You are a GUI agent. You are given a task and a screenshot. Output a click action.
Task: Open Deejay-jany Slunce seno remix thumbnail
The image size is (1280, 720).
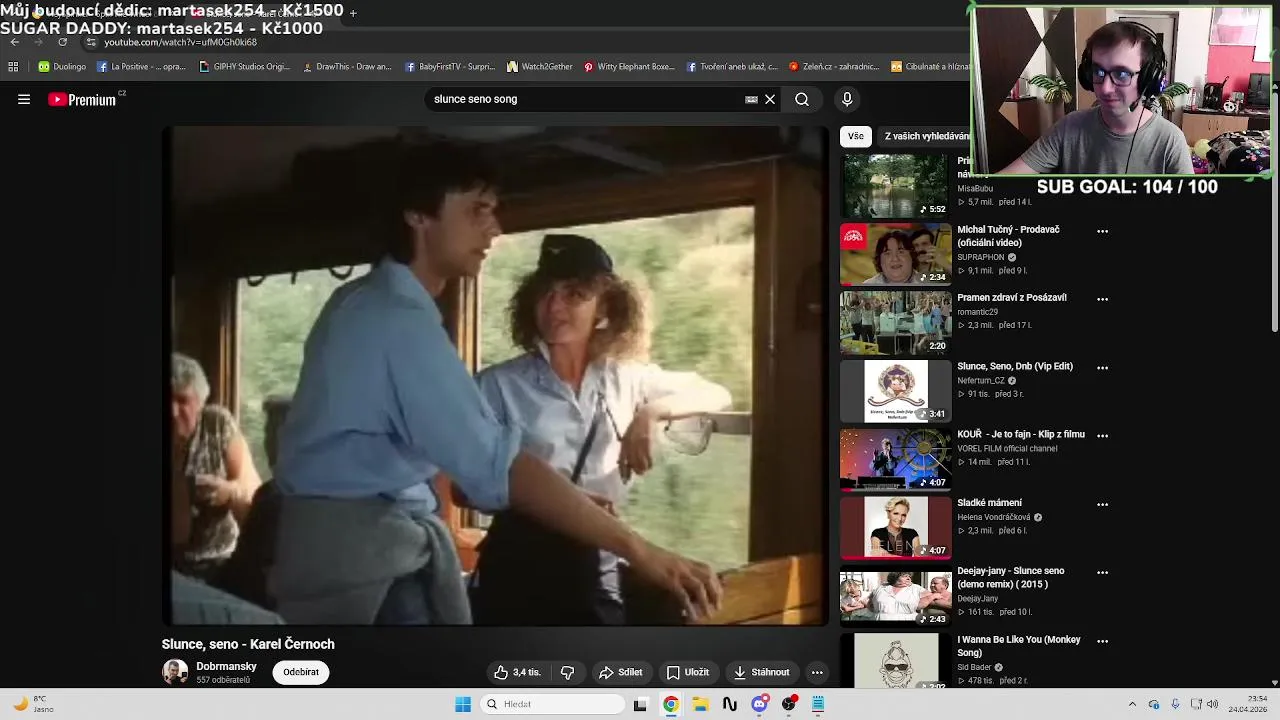point(896,596)
